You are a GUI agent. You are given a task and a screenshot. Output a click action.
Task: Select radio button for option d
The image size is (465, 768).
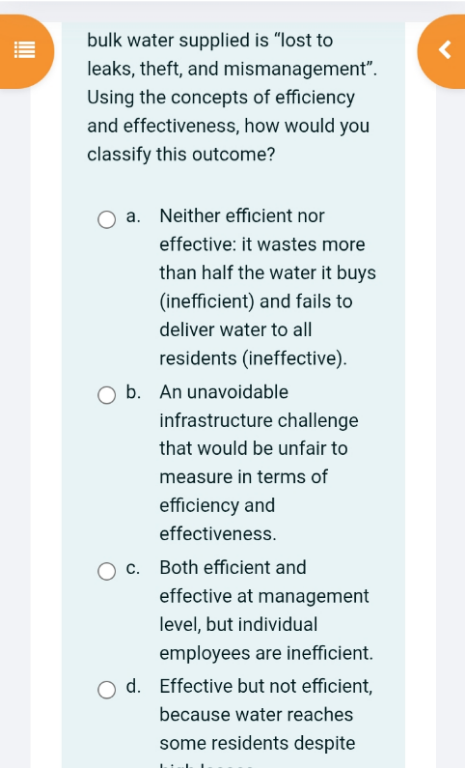[x=107, y=690]
